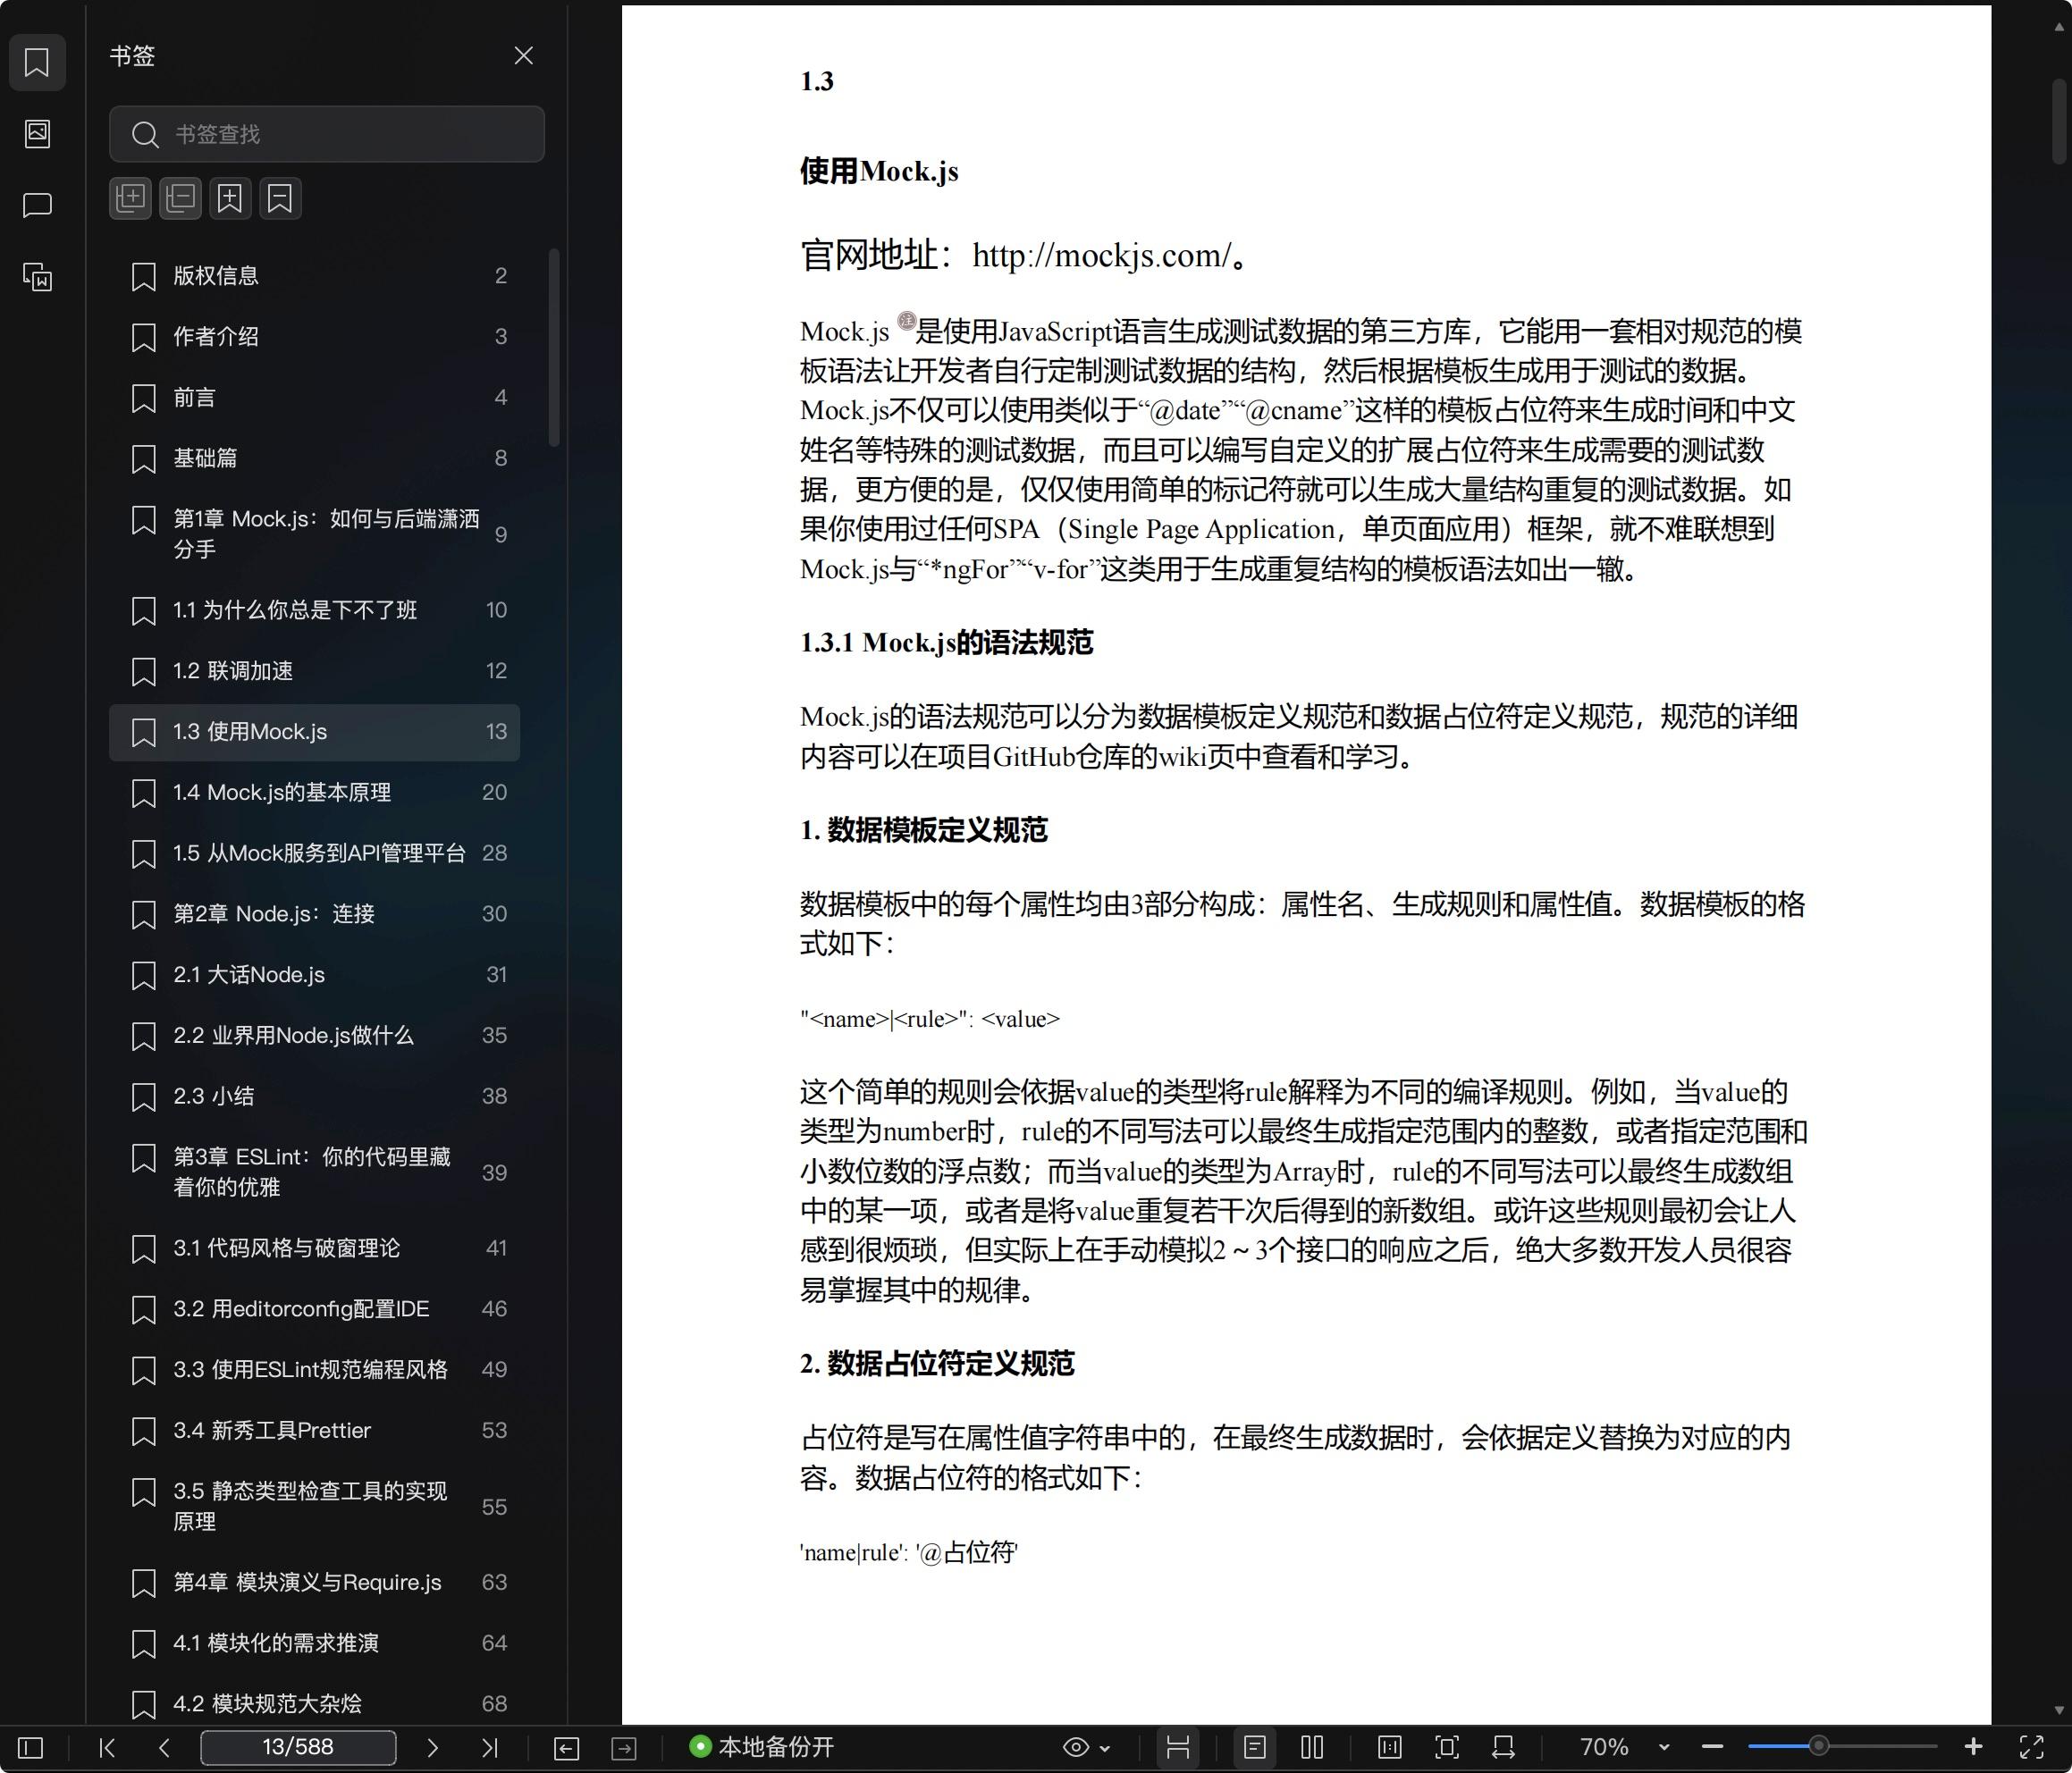The image size is (2072, 1773).
Task: Open the comments panel icon
Action: [x=37, y=205]
